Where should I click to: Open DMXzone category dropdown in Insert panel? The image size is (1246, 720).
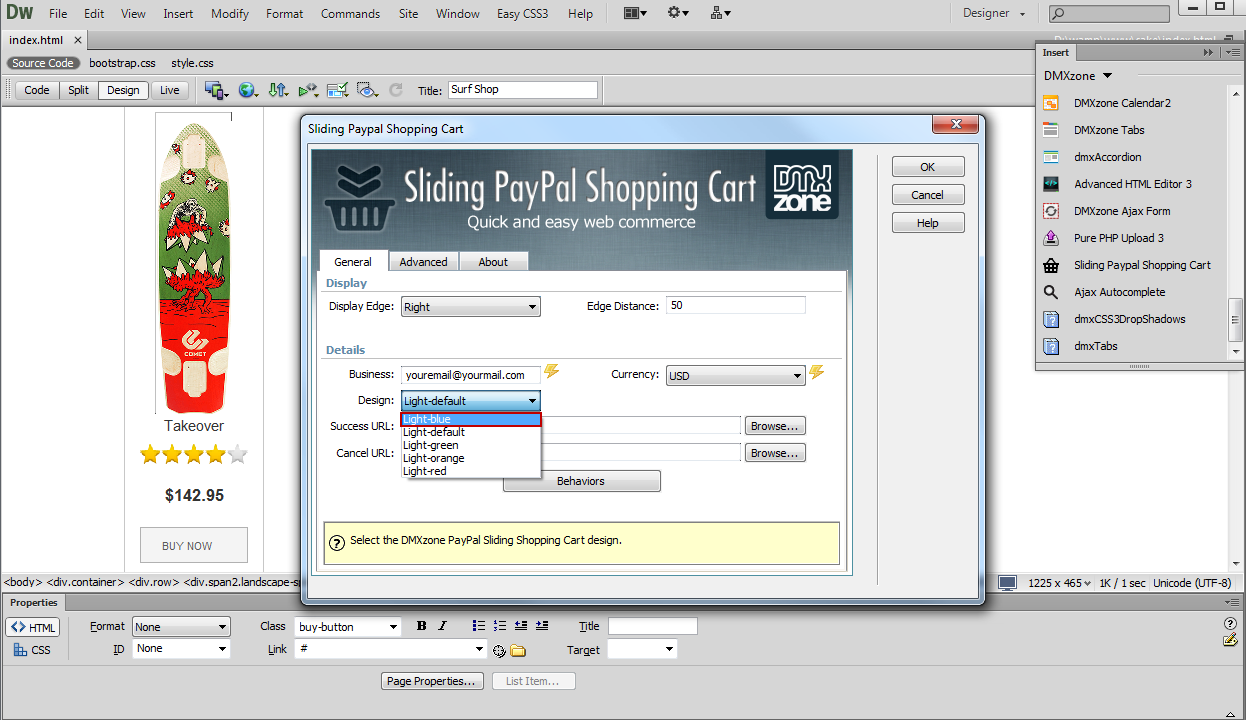(1078, 76)
